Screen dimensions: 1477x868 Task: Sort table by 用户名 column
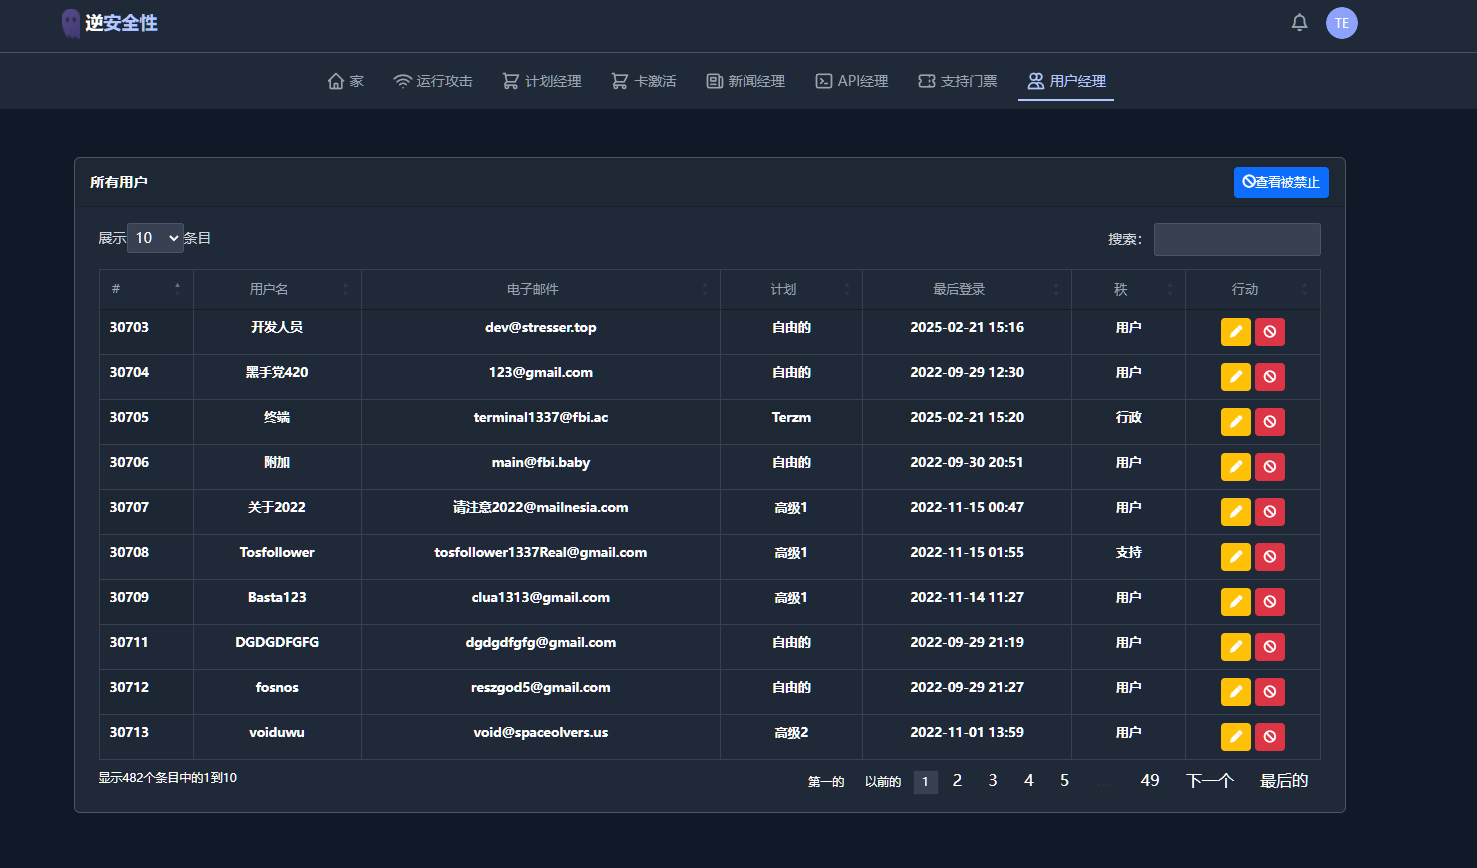coord(277,289)
